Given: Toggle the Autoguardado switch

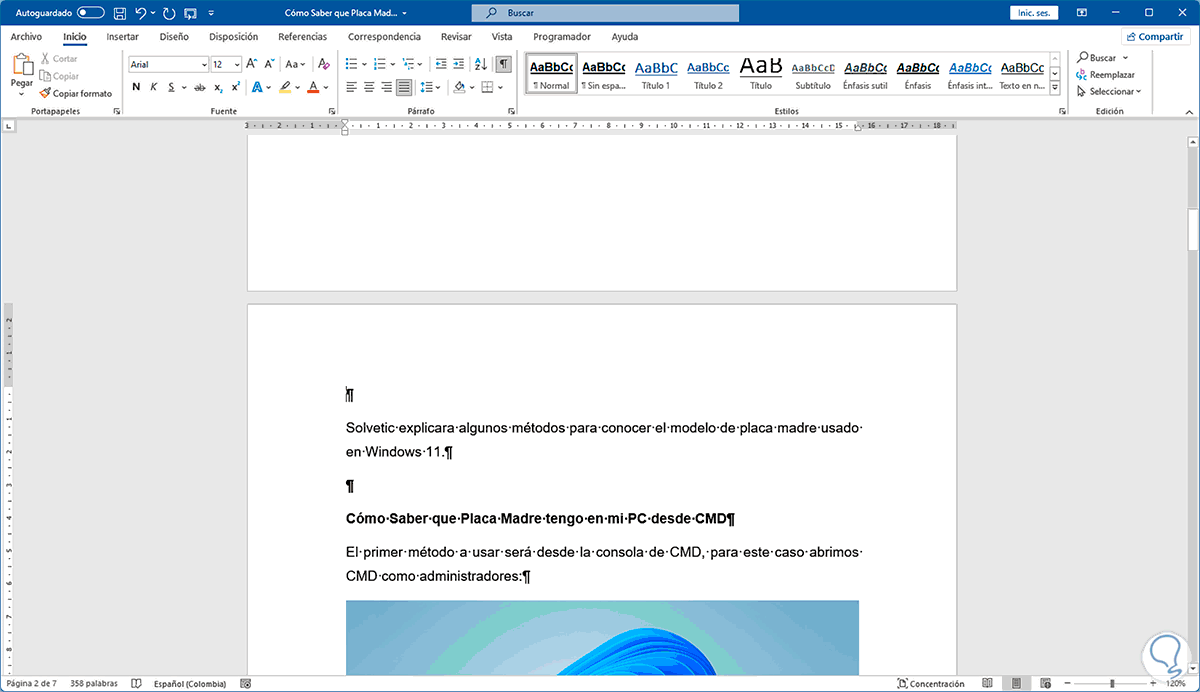Looking at the screenshot, I should (x=90, y=13).
